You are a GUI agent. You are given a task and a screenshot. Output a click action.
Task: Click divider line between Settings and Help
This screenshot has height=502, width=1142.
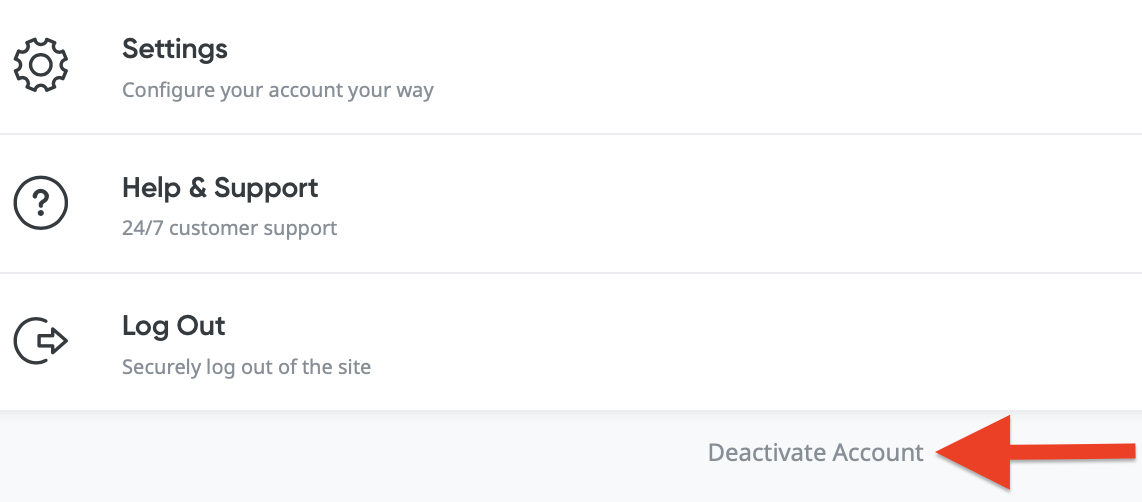570,134
